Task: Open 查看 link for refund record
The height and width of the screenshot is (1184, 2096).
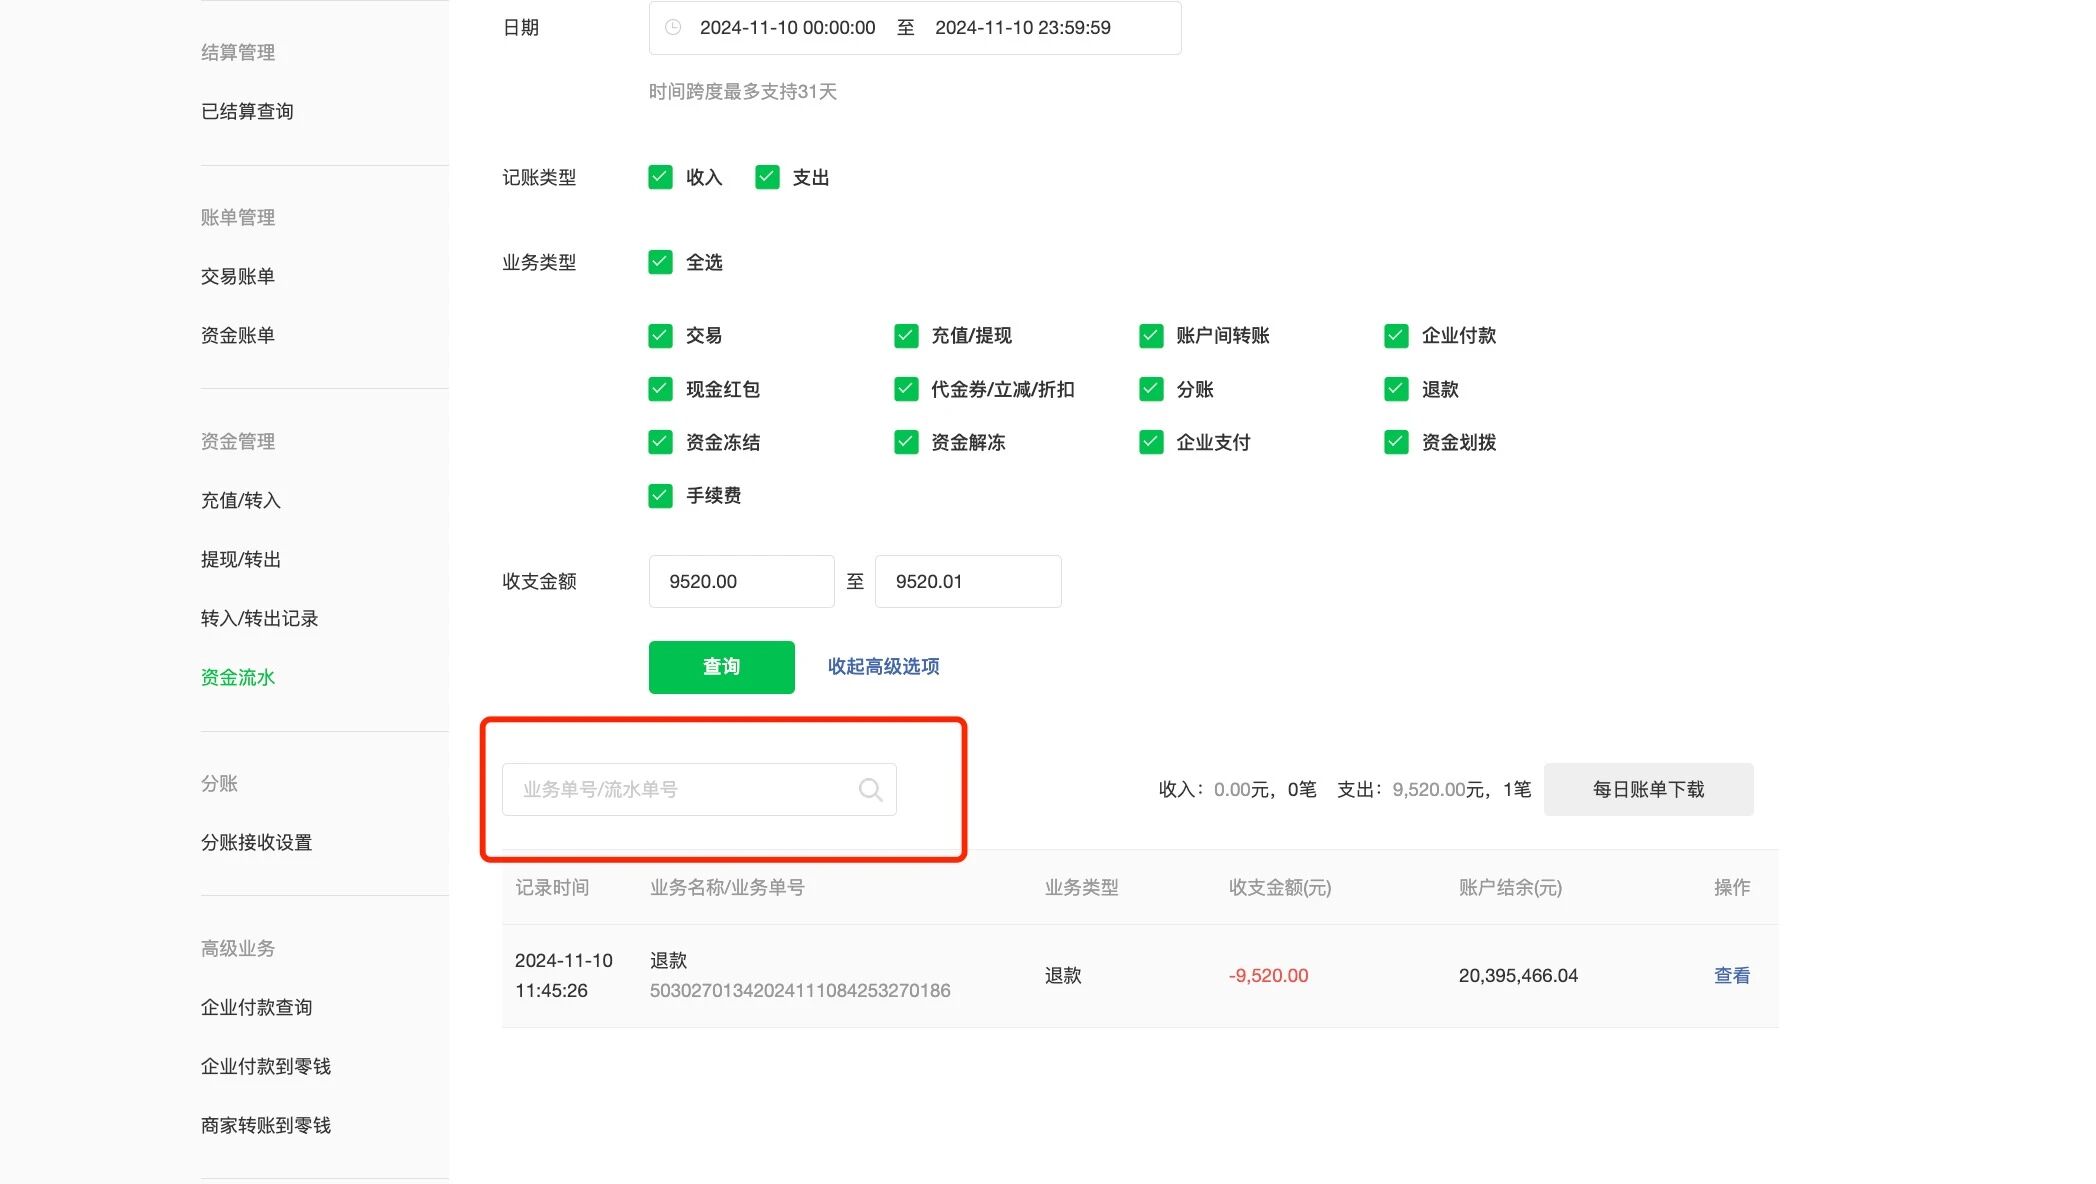Action: pyautogui.click(x=1731, y=976)
